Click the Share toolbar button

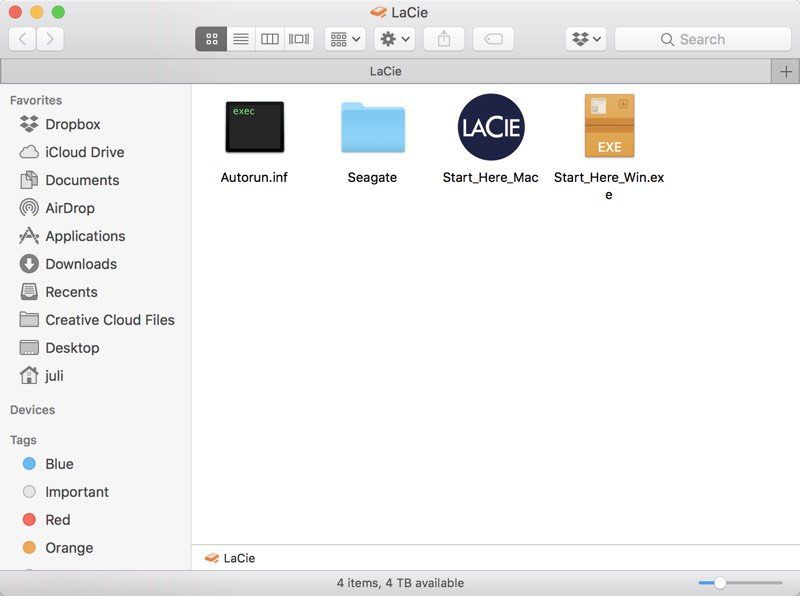click(x=444, y=39)
